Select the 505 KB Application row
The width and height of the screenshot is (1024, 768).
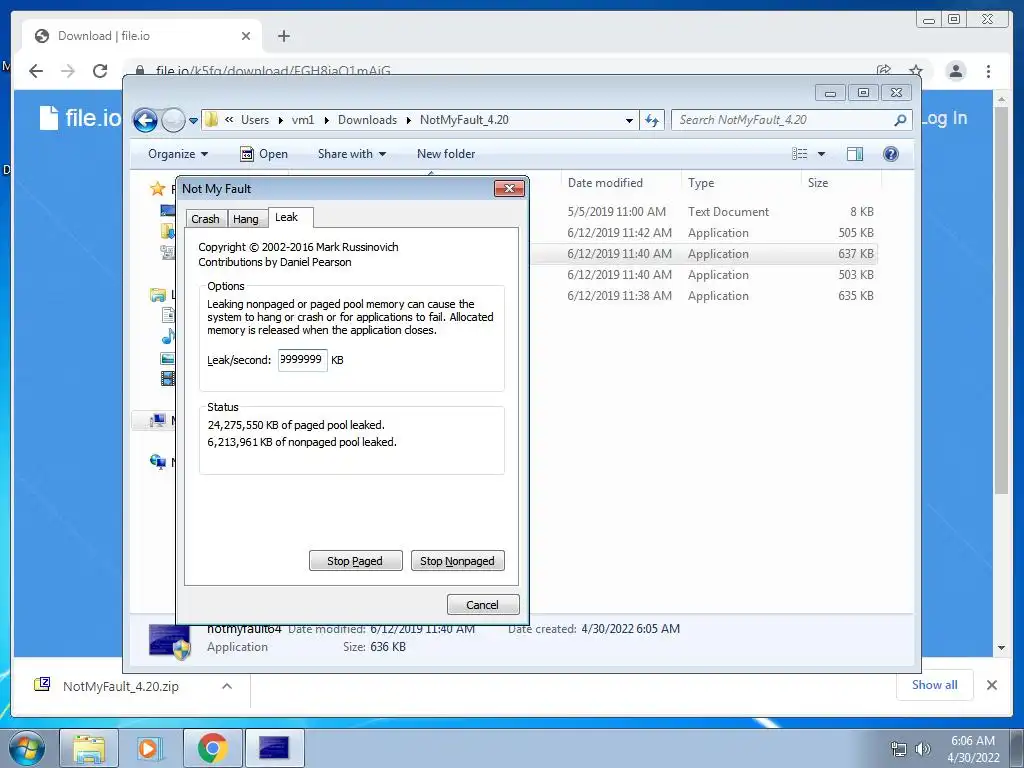click(705, 233)
